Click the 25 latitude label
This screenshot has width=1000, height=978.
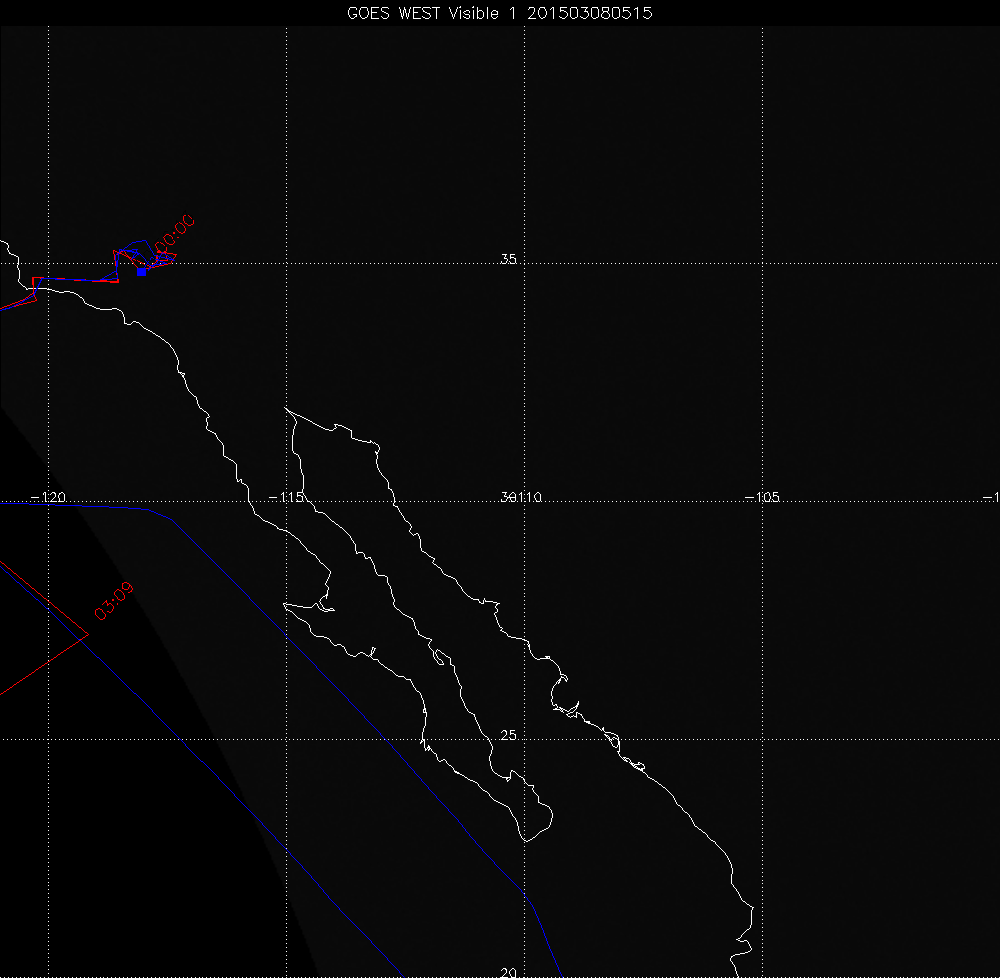click(x=508, y=736)
